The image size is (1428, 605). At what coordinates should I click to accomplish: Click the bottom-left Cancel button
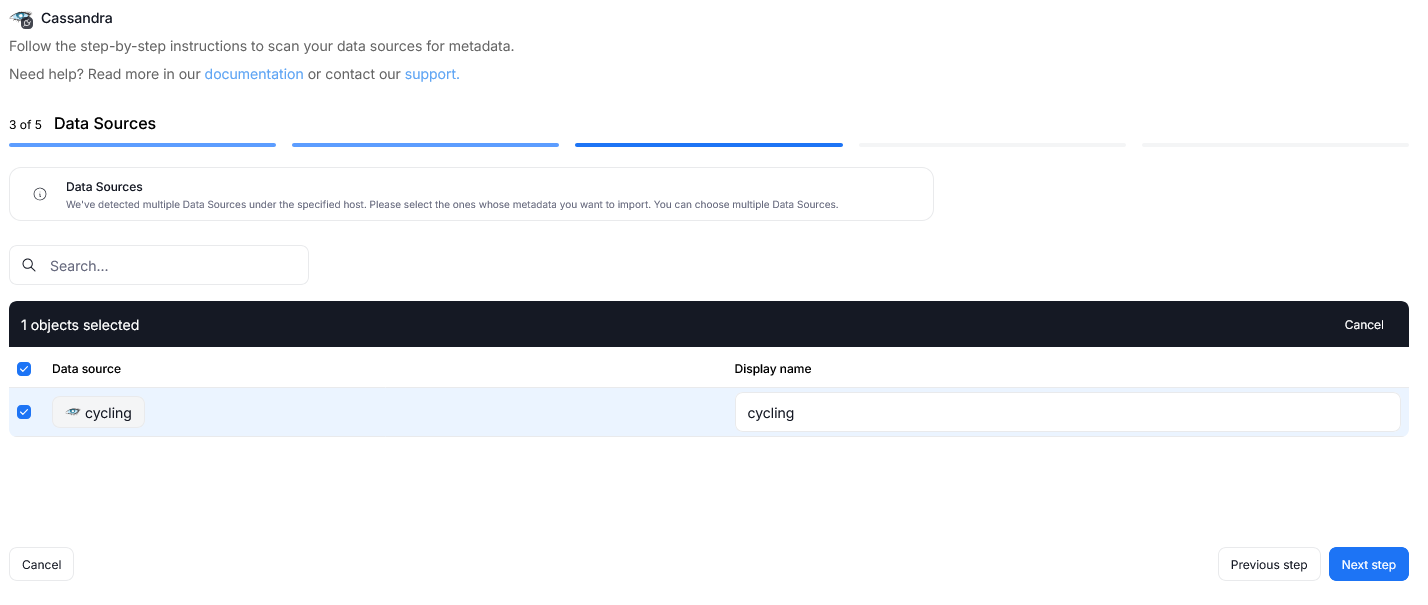coord(42,564)
